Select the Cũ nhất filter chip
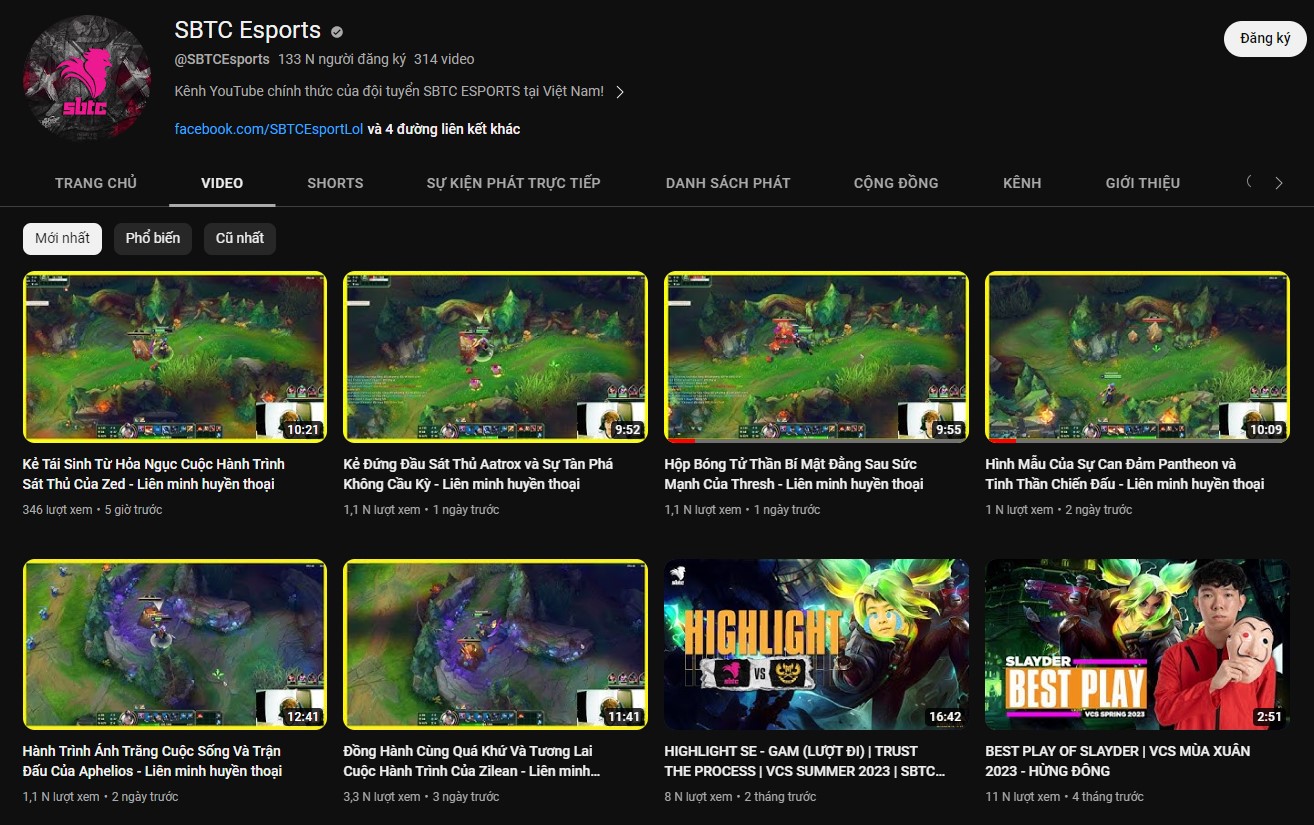 239,238
